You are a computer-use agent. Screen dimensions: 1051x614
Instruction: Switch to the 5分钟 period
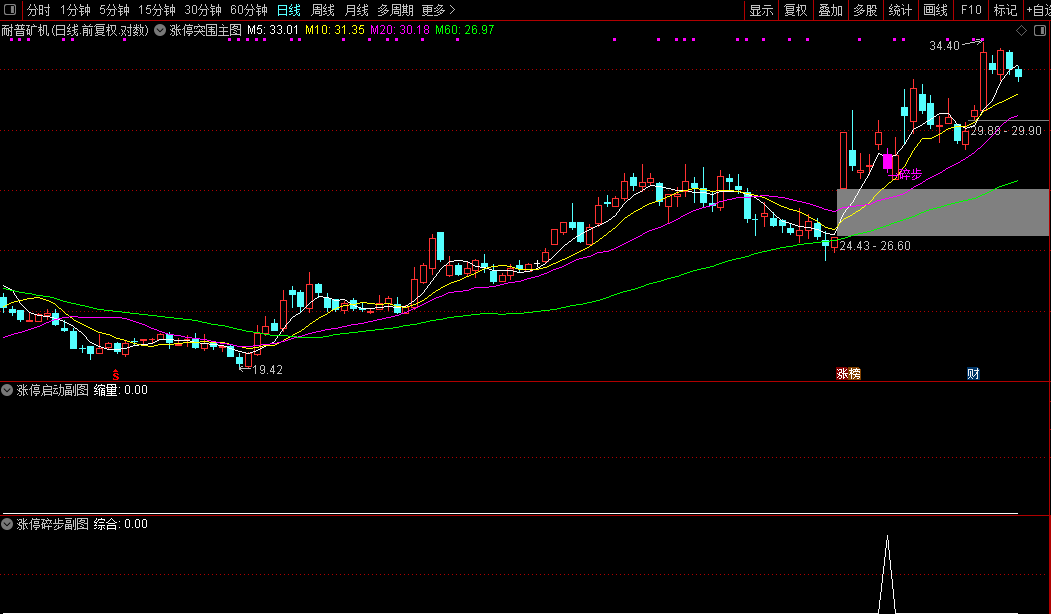tap(114, 10)
